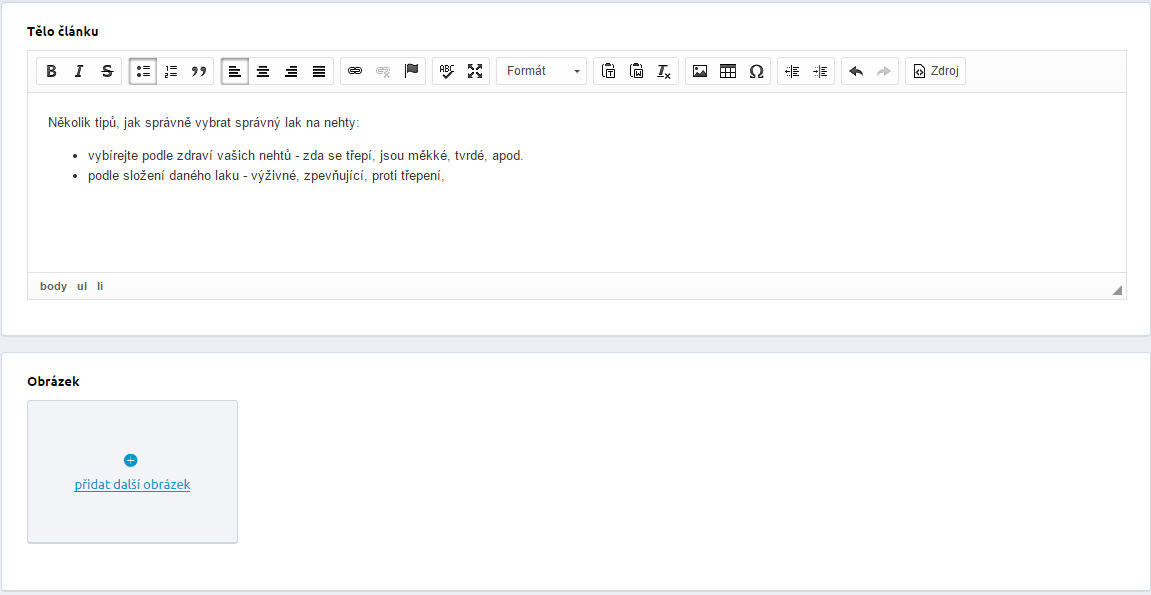
Task: Decrease the indent
Action: point(792,71)
